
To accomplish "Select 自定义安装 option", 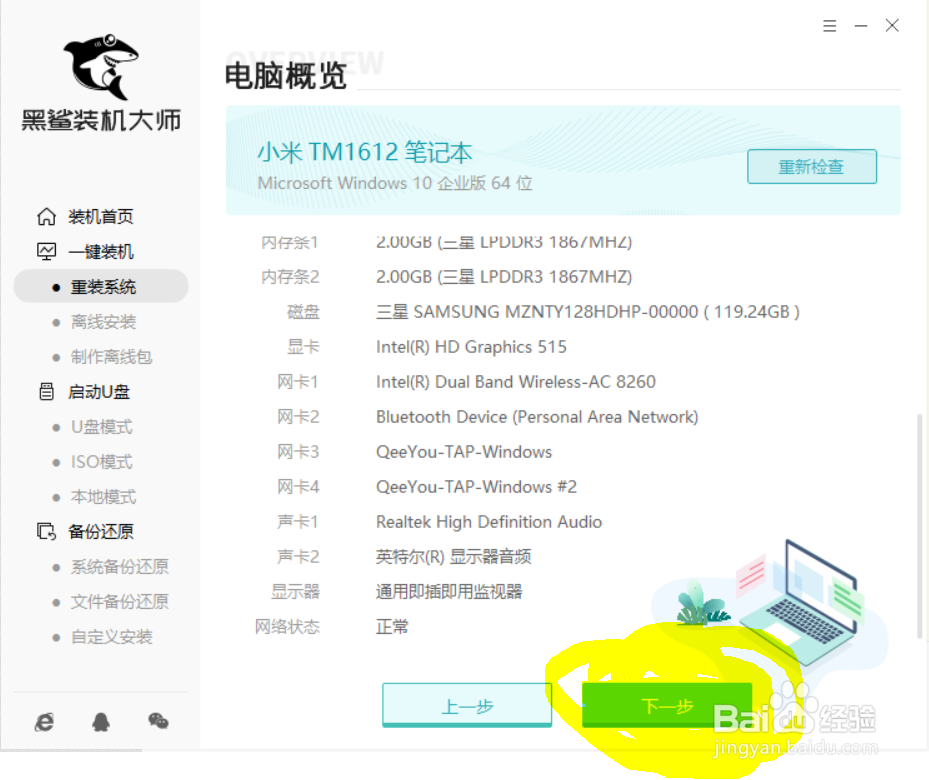I will (x=111, y=637).
